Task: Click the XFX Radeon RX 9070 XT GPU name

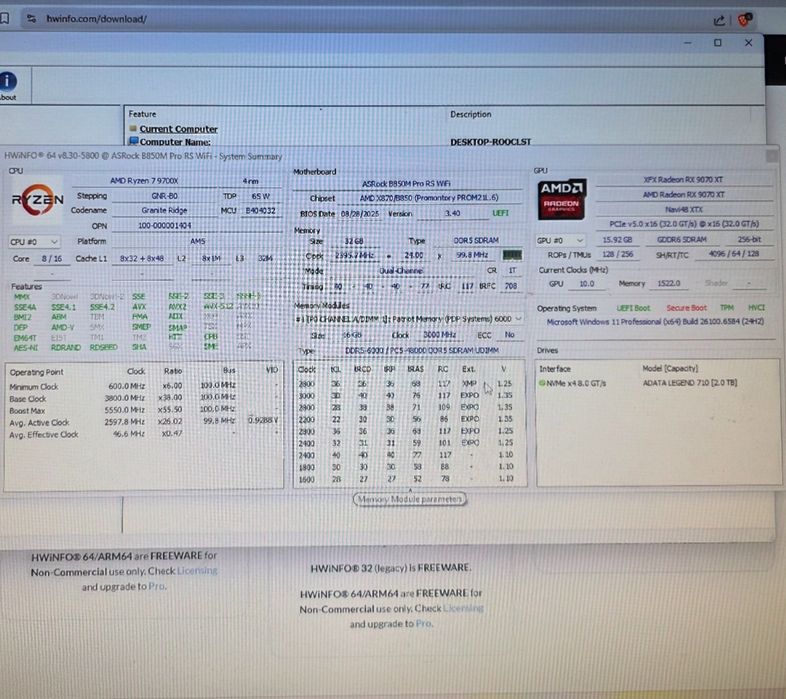Action: pos(683,180)
